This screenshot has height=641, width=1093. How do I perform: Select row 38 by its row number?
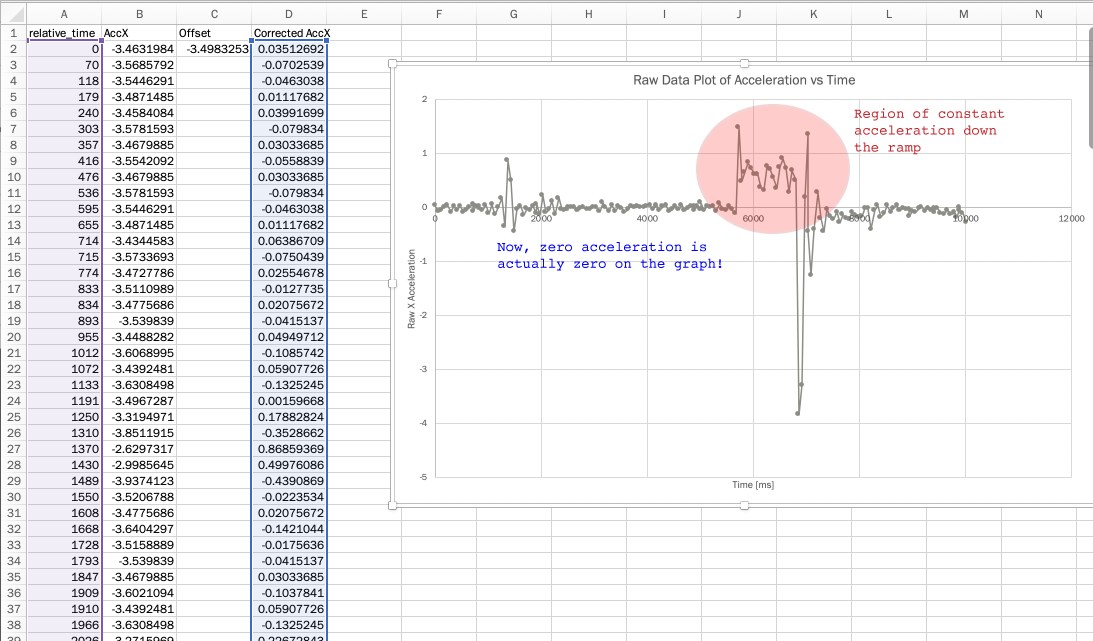pos(13,625)
